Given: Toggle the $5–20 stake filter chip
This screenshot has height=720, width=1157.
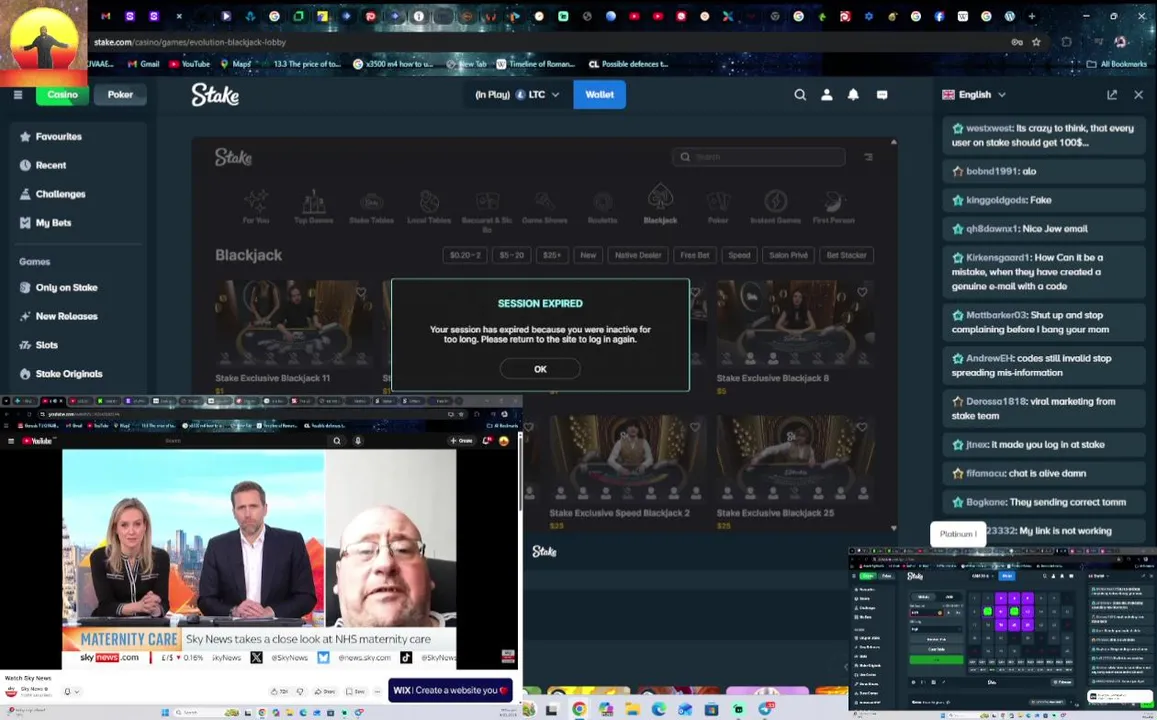Looking at the screenshot, I should coord(511,255).
